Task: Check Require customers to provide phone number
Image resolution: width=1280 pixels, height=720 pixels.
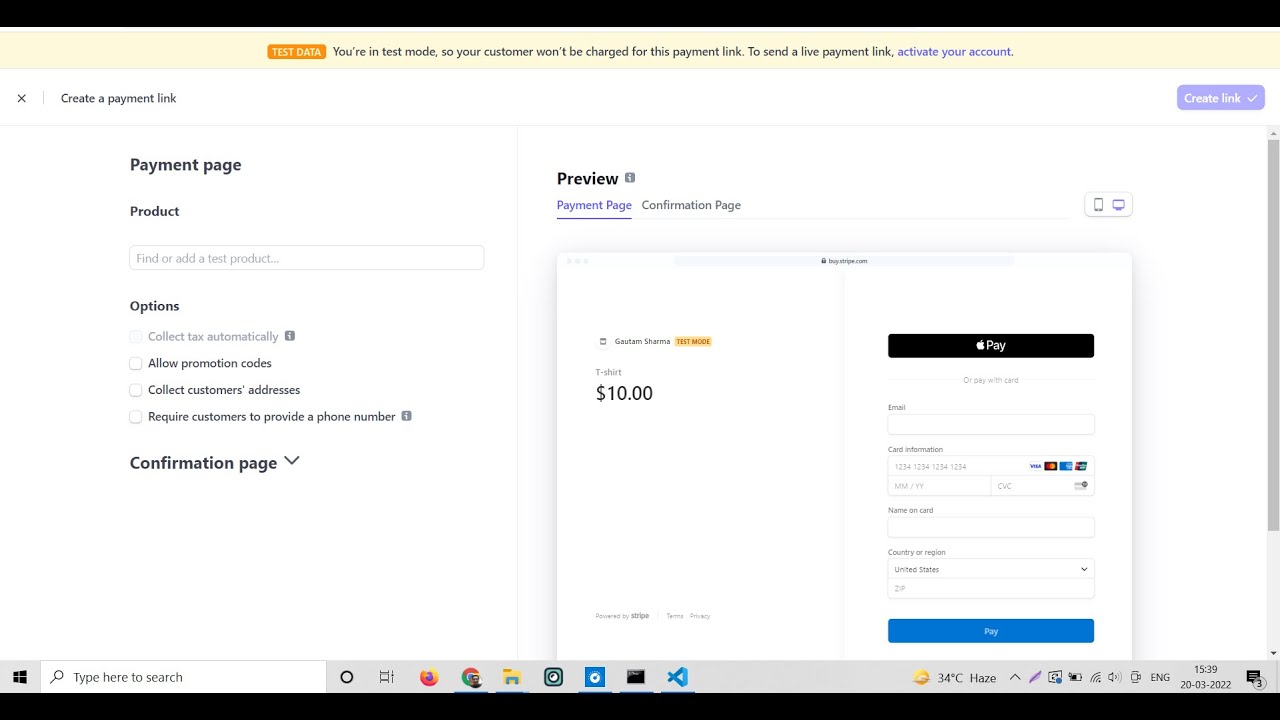Action: click(136, 417)
